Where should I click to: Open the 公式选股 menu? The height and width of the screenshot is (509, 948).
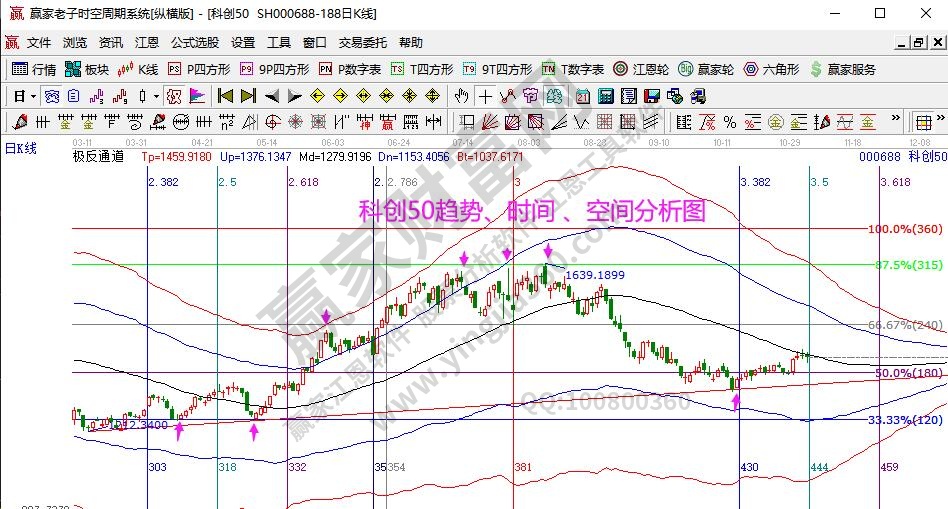pyautogui.click(x=195, y=43)
